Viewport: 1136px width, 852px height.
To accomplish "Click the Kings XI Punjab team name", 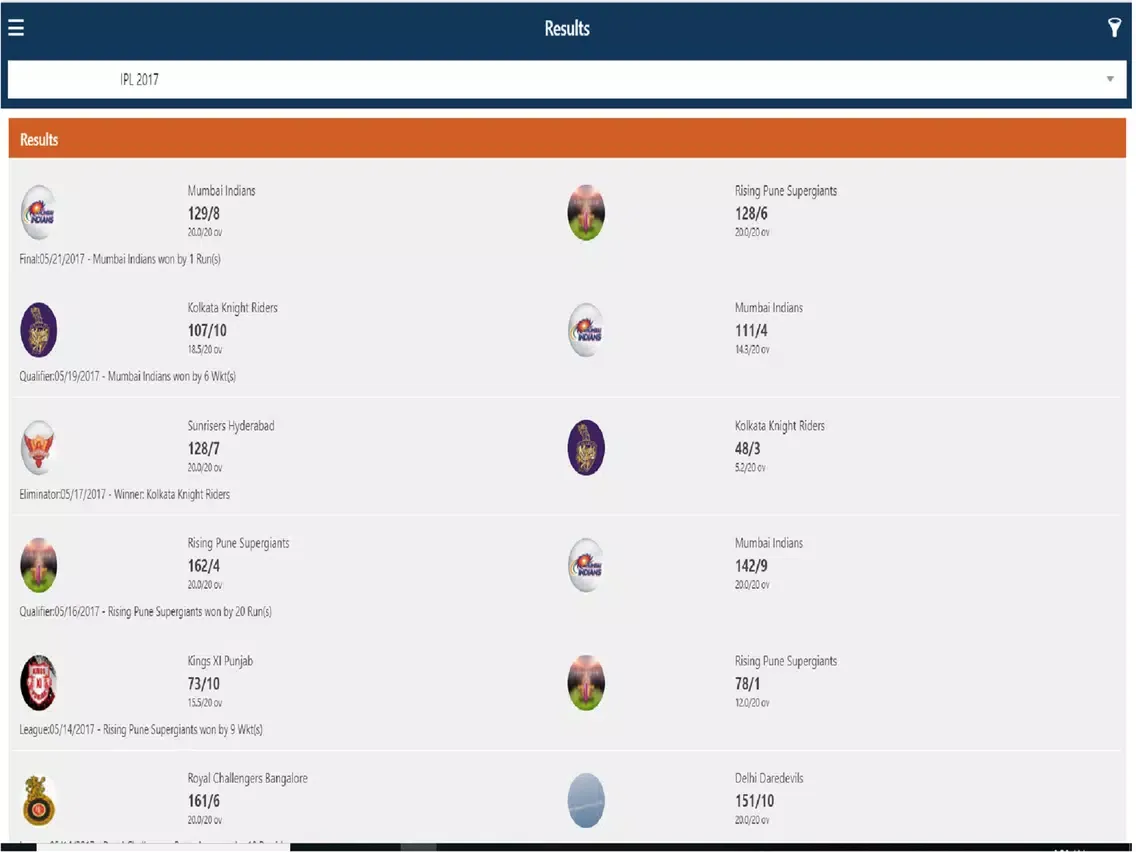I will point(220,661).
